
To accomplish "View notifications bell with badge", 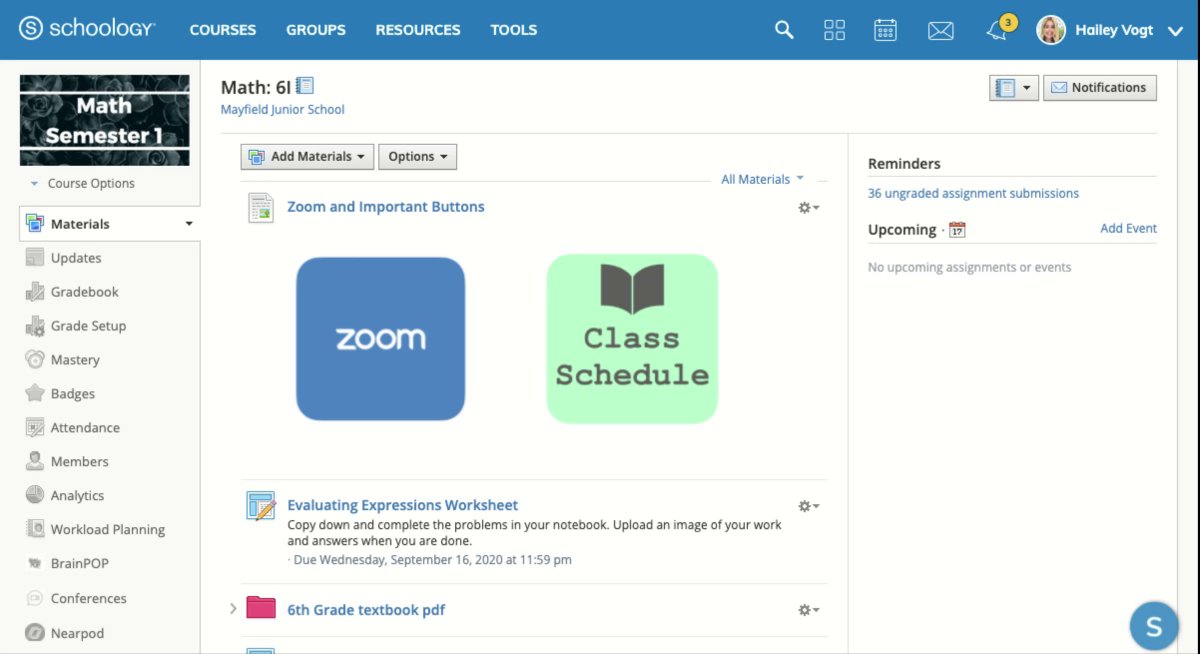I will (998, 30).
